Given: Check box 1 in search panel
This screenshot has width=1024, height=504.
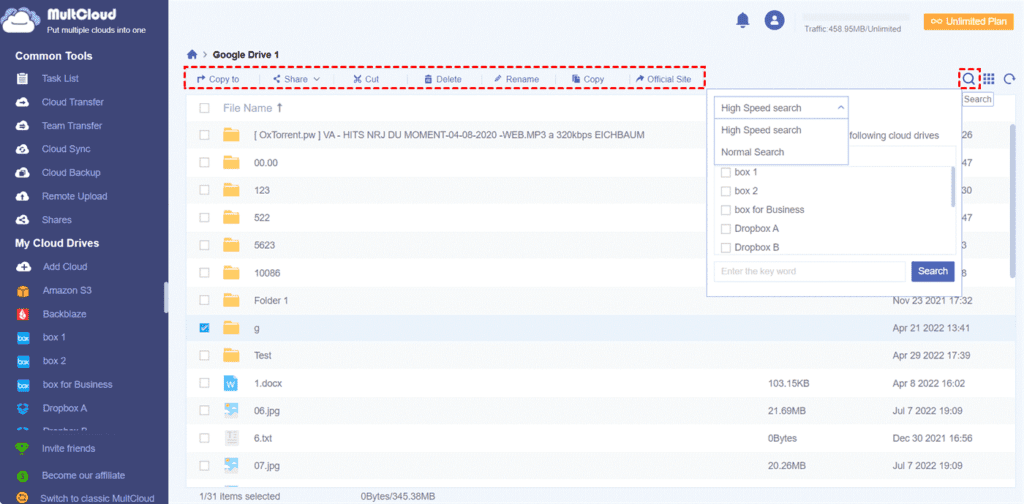Looking at the screenshot, I should 725,172.
